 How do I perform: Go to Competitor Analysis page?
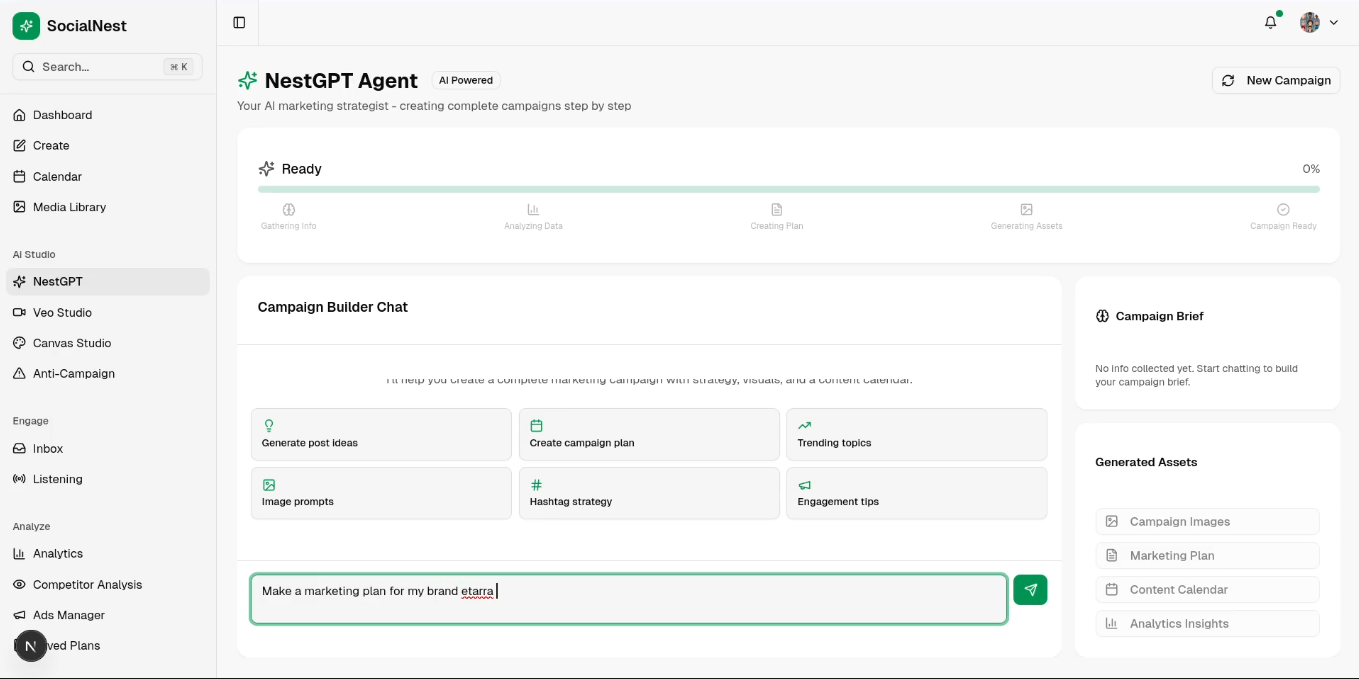(x=87, y=584)
